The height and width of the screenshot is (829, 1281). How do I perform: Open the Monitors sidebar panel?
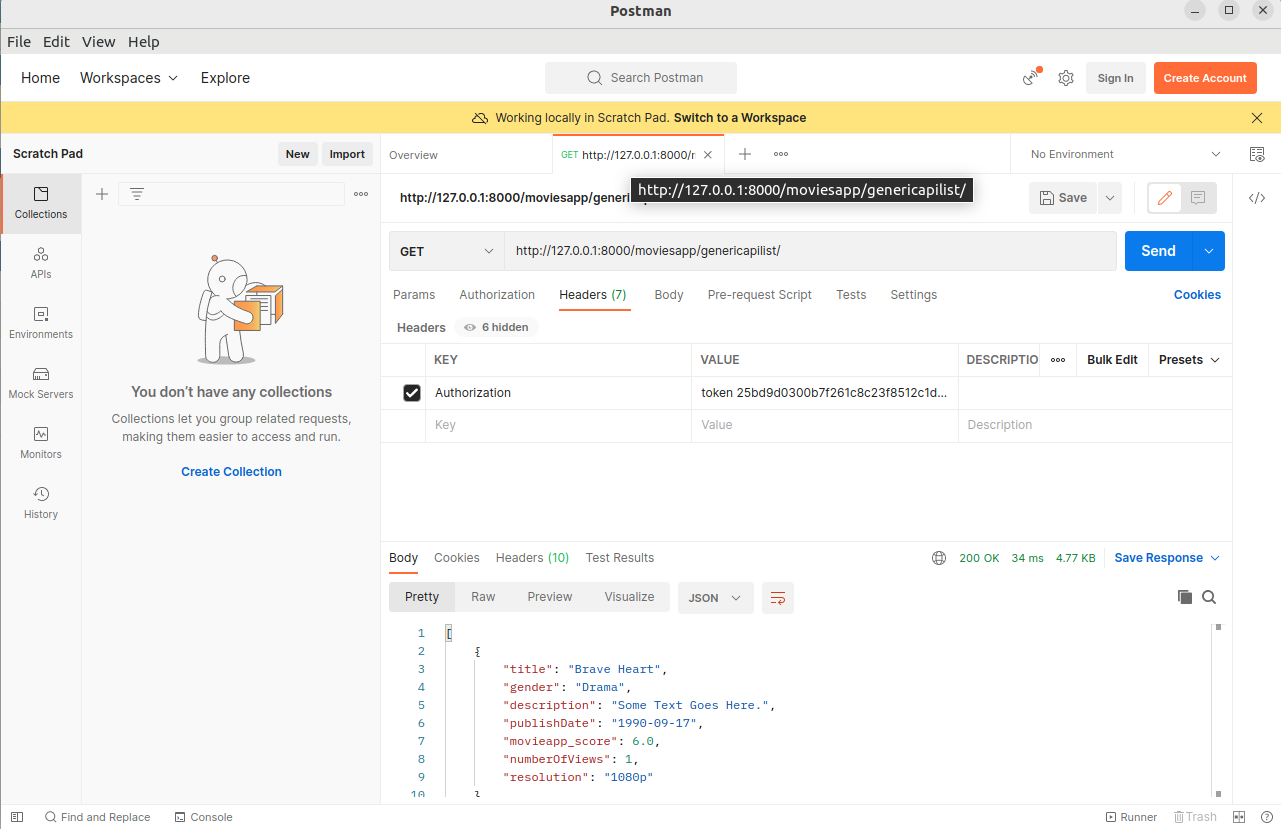tap(41, 443)
